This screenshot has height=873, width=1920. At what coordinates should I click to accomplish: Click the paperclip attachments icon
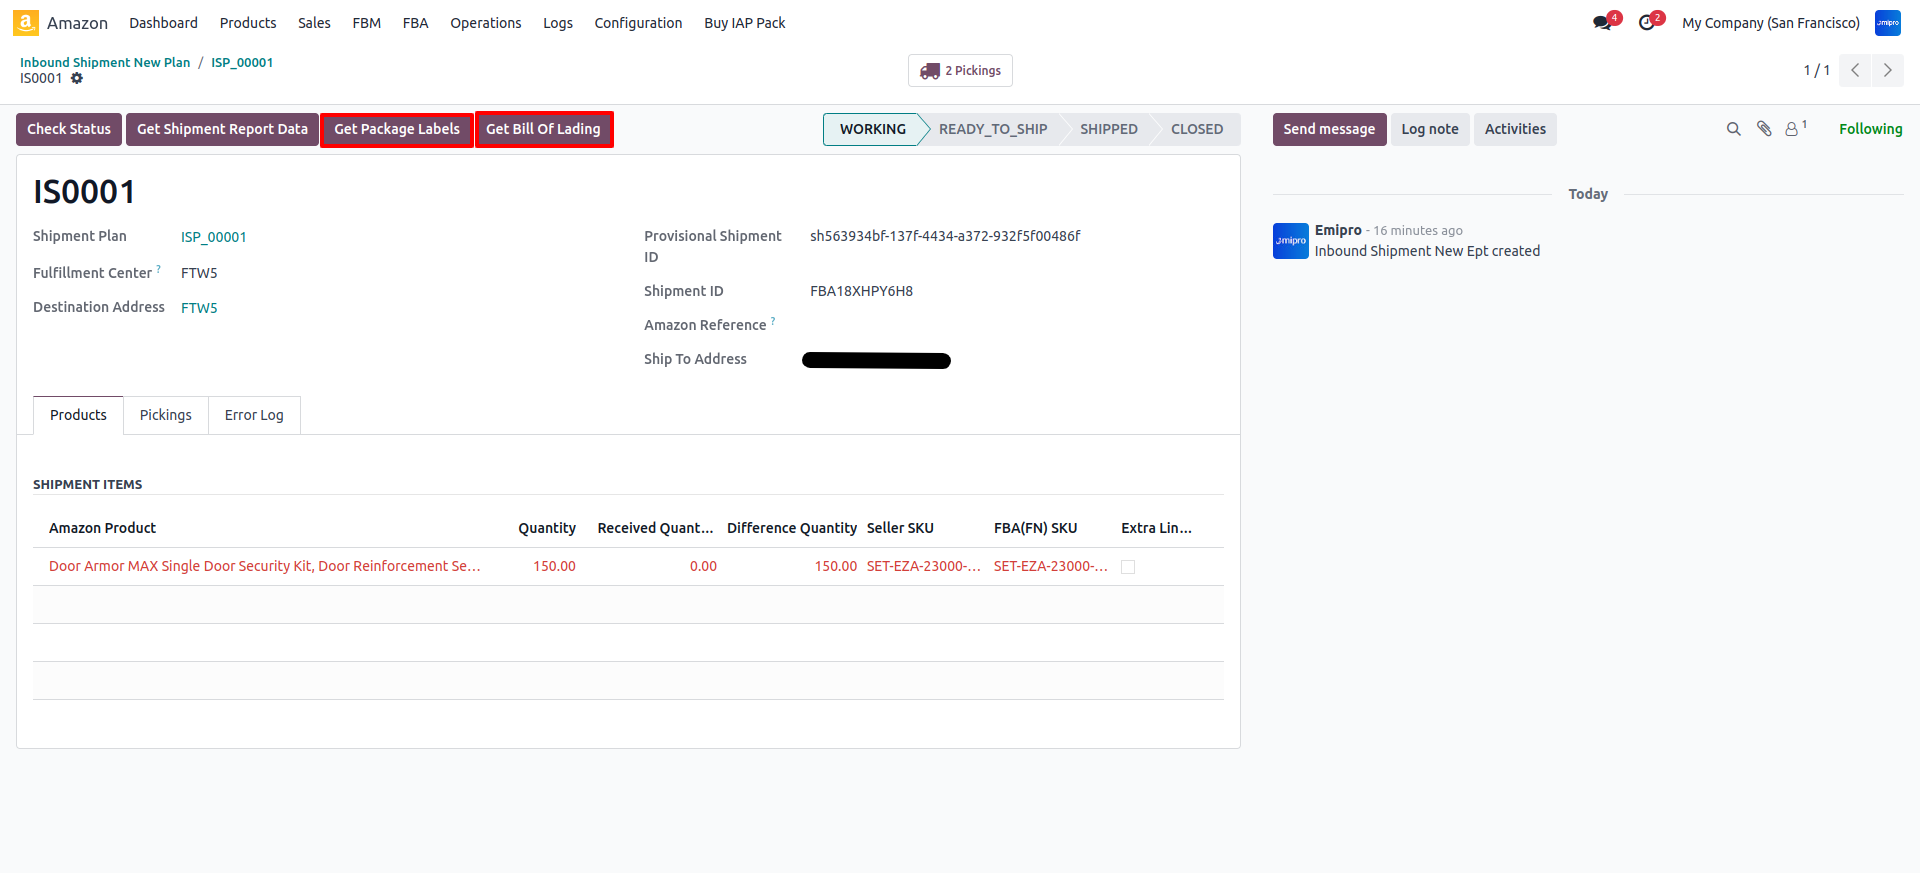[x=1764, y=129]
